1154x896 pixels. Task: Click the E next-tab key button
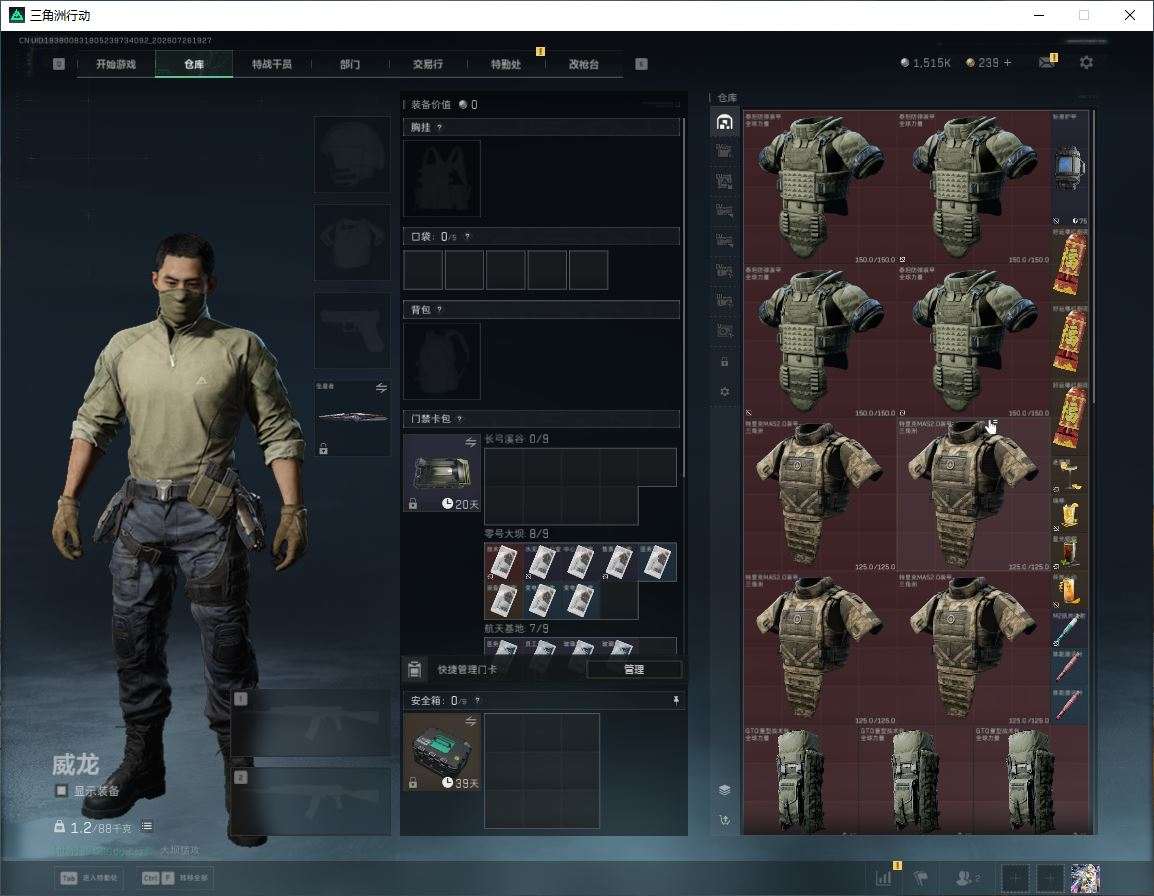641,64
